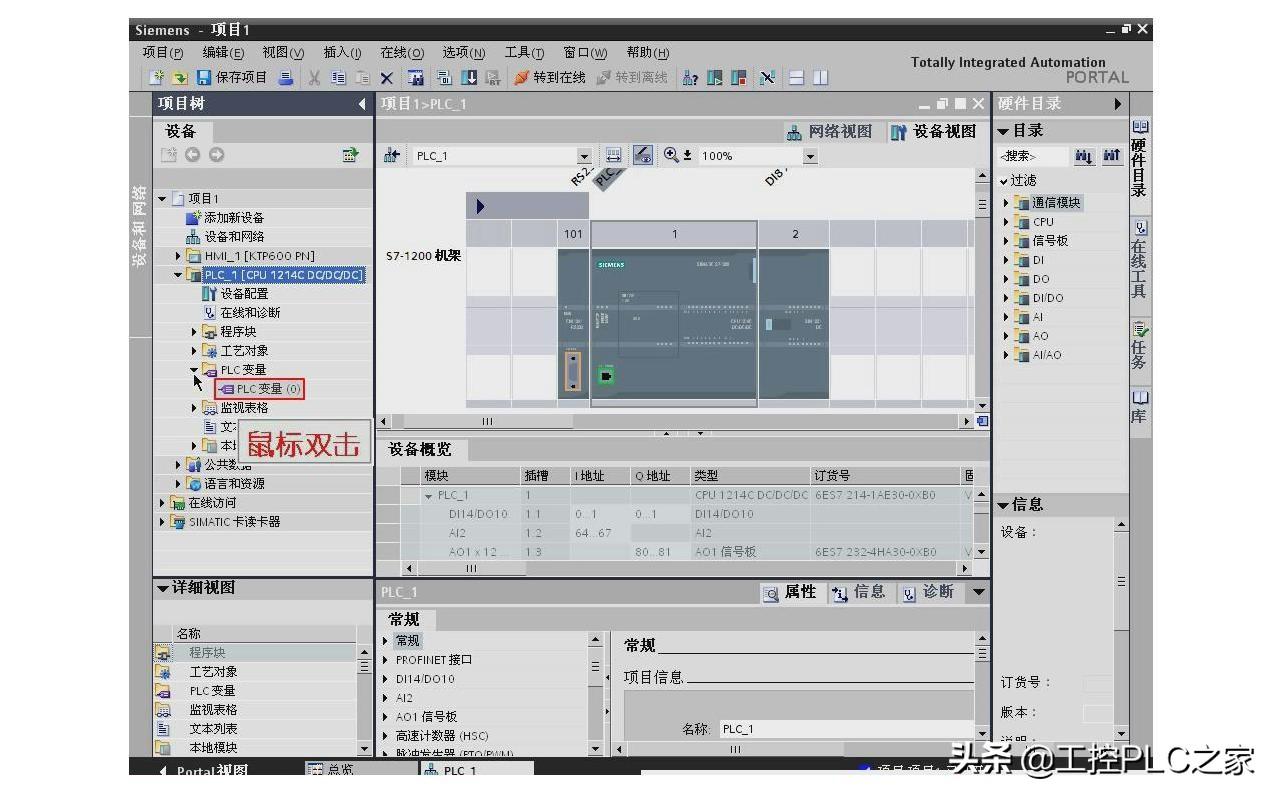
Task: Open the 帮助(H) menu
Action: pos(648,53)
